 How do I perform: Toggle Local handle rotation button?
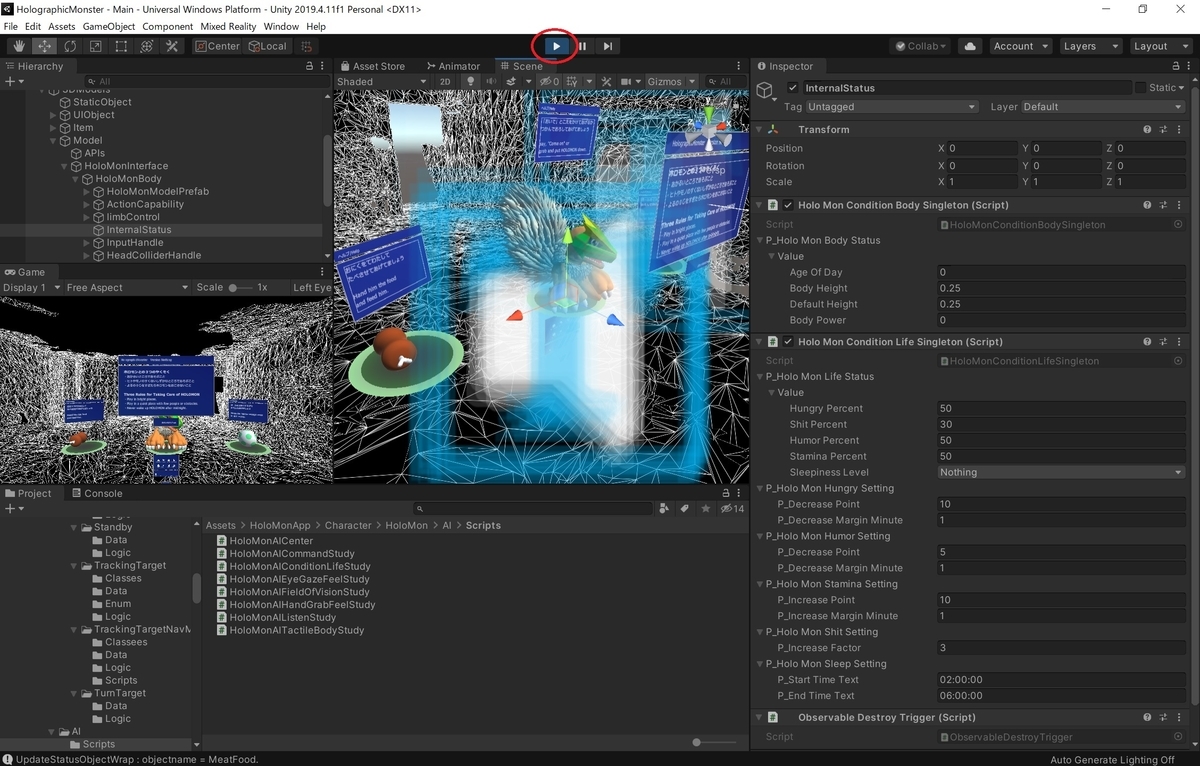tap(267, 46)
